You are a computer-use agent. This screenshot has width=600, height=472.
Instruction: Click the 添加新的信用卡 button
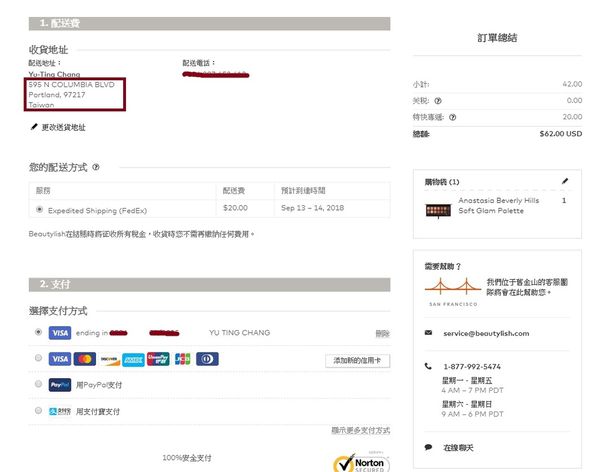click(x=357, y=359)
